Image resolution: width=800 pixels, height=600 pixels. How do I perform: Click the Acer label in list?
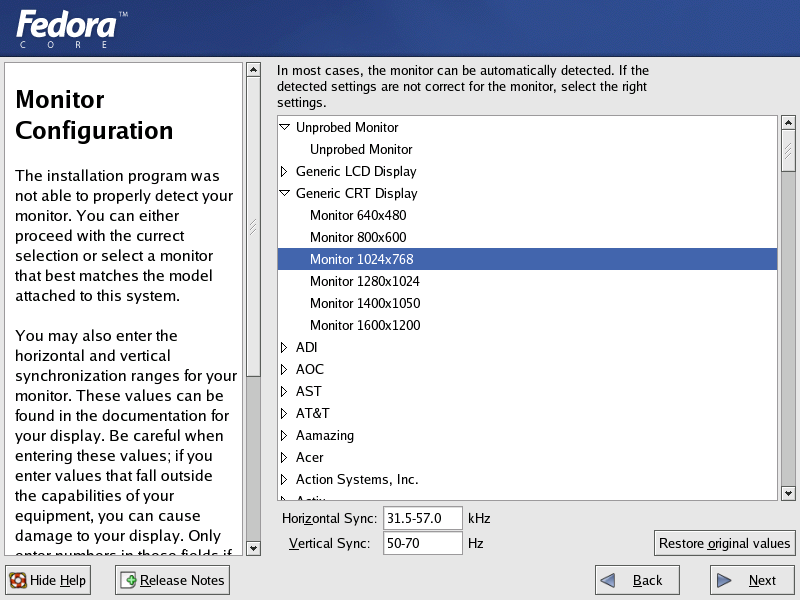click(310, 457)
